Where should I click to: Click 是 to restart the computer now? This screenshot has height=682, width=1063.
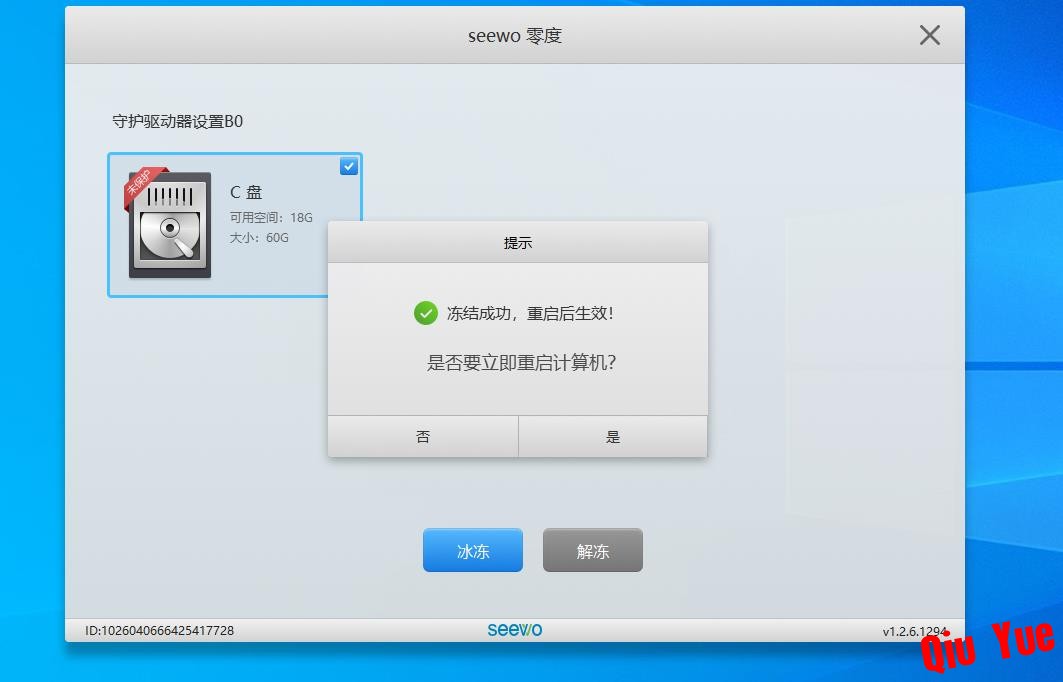[x=613, y=437]
